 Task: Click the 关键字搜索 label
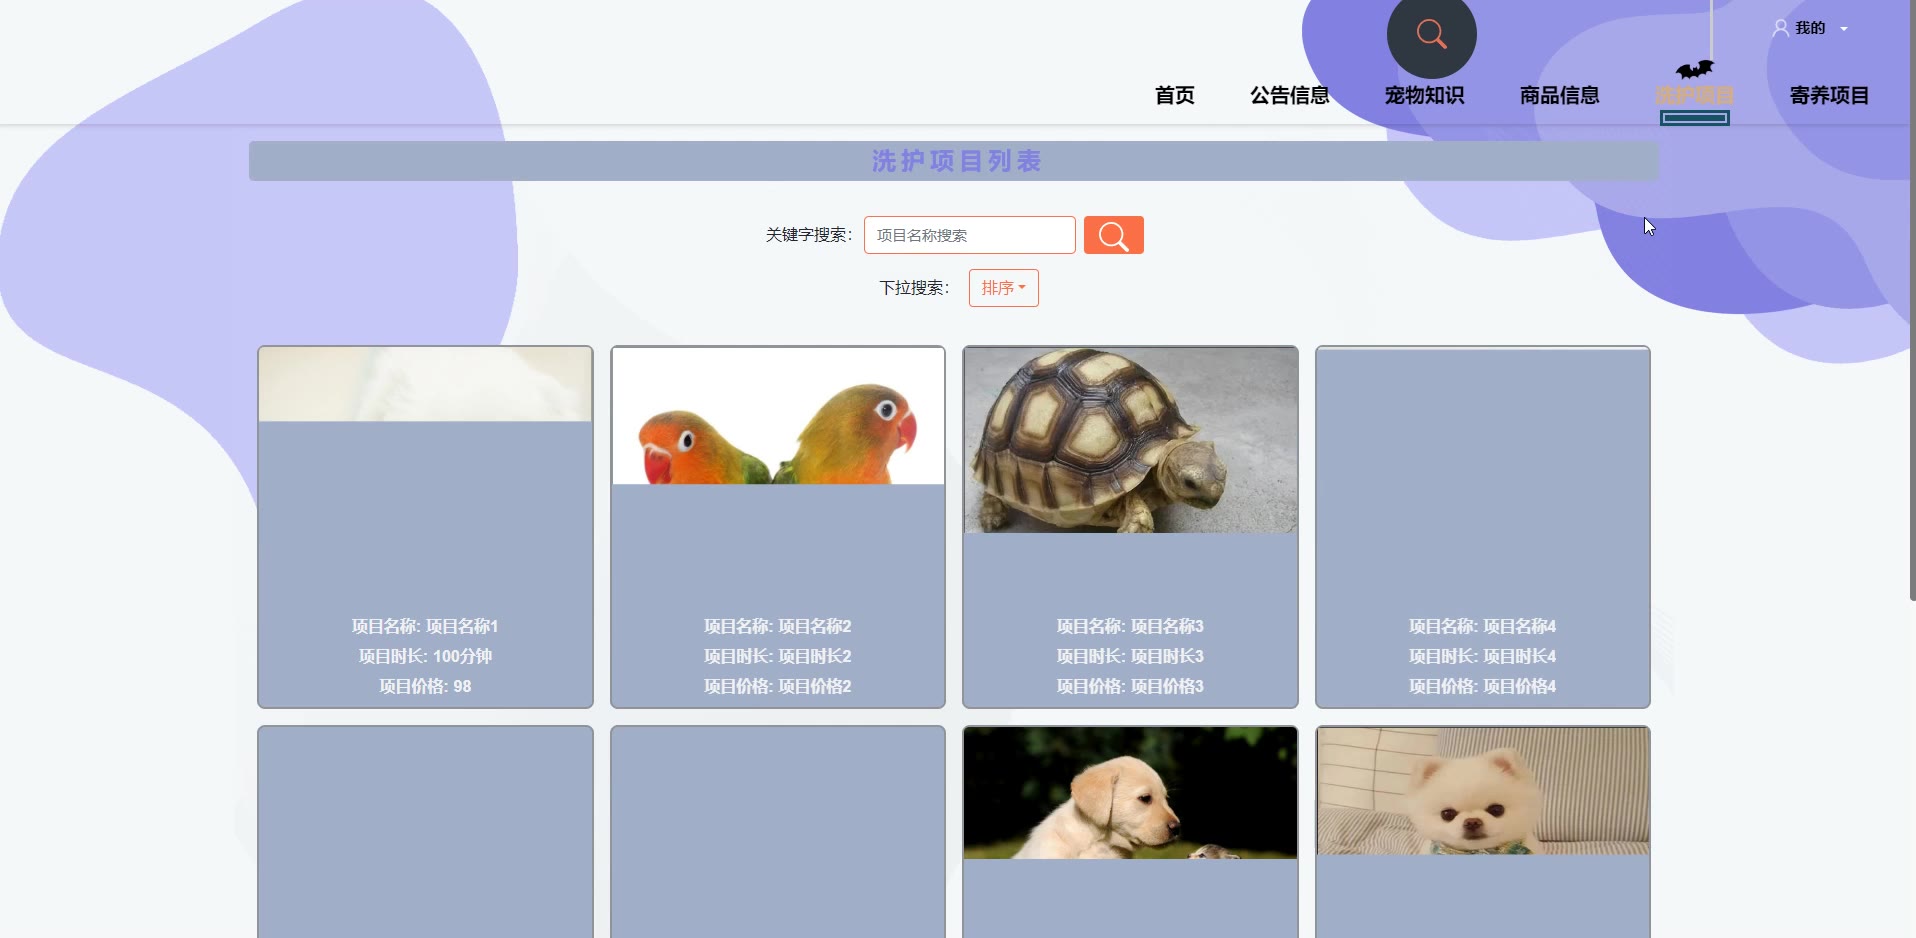(x=809, y=235)
